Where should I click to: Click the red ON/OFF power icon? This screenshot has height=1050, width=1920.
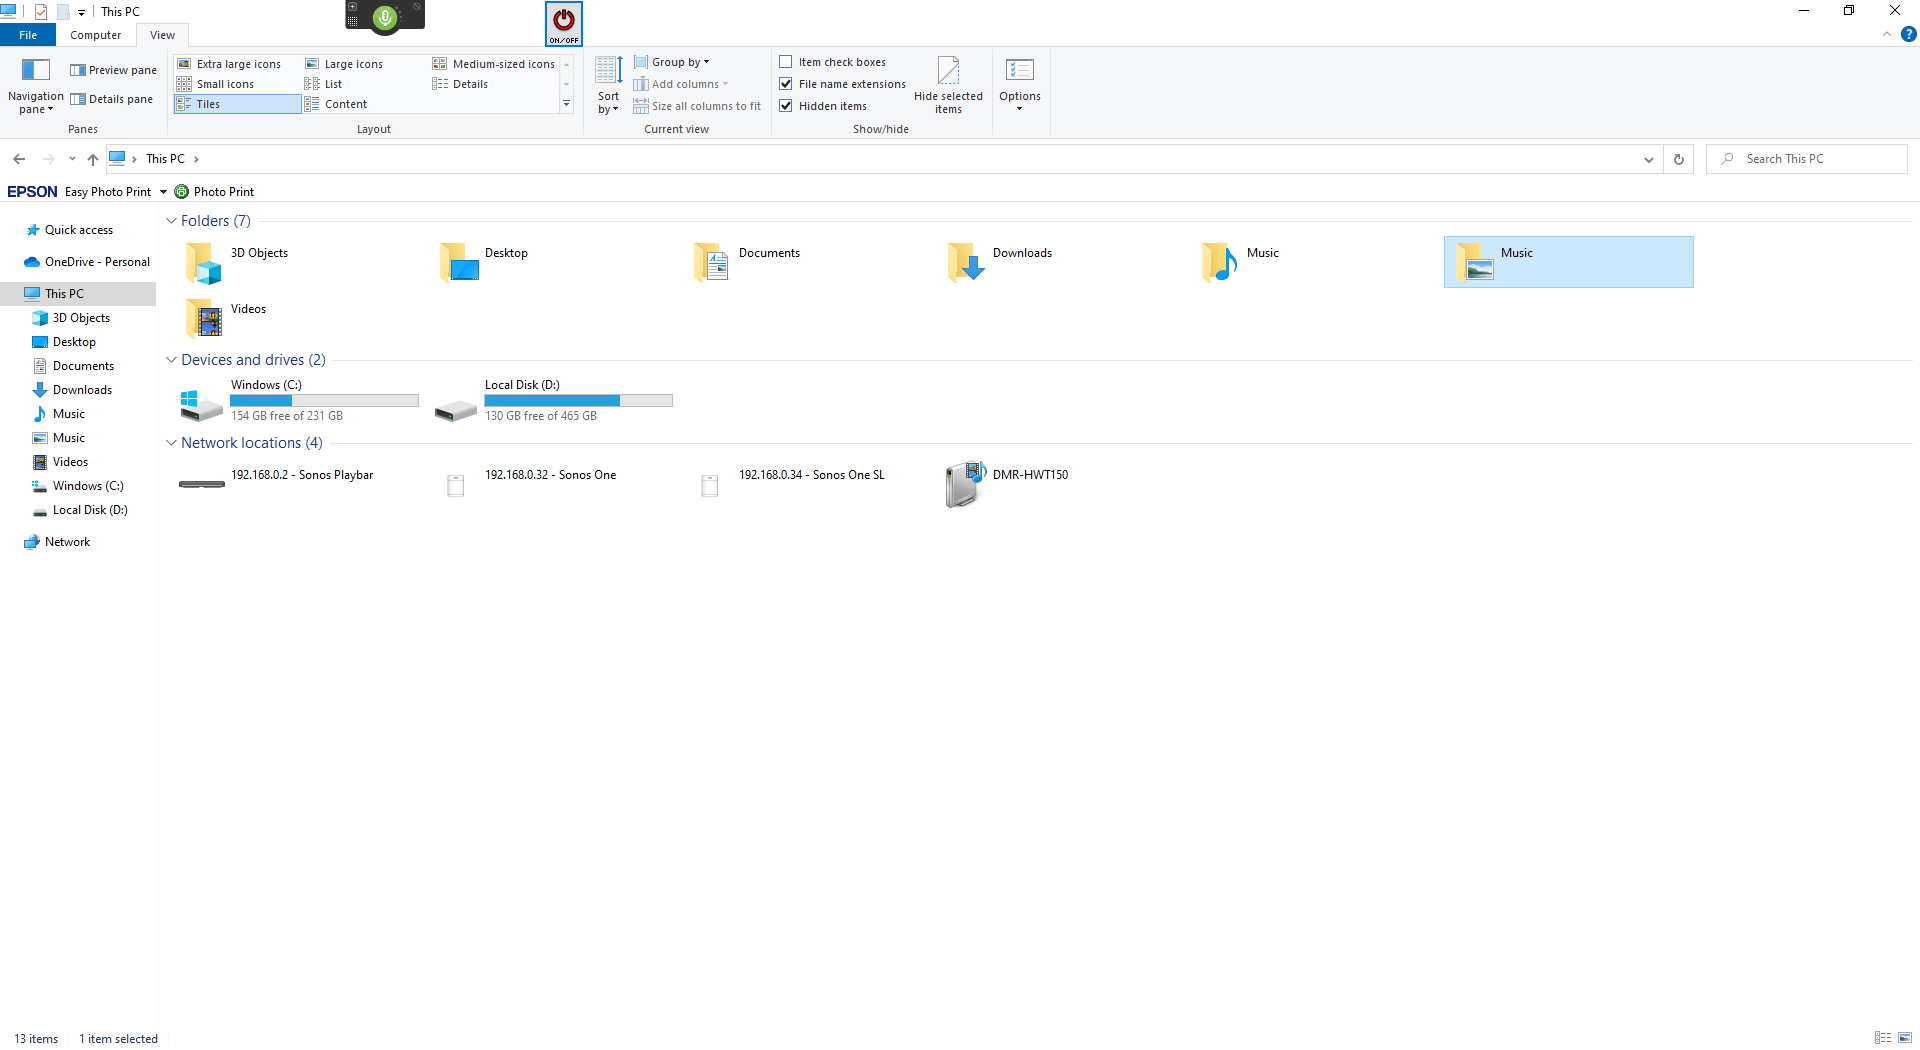[x=564, y=23]
